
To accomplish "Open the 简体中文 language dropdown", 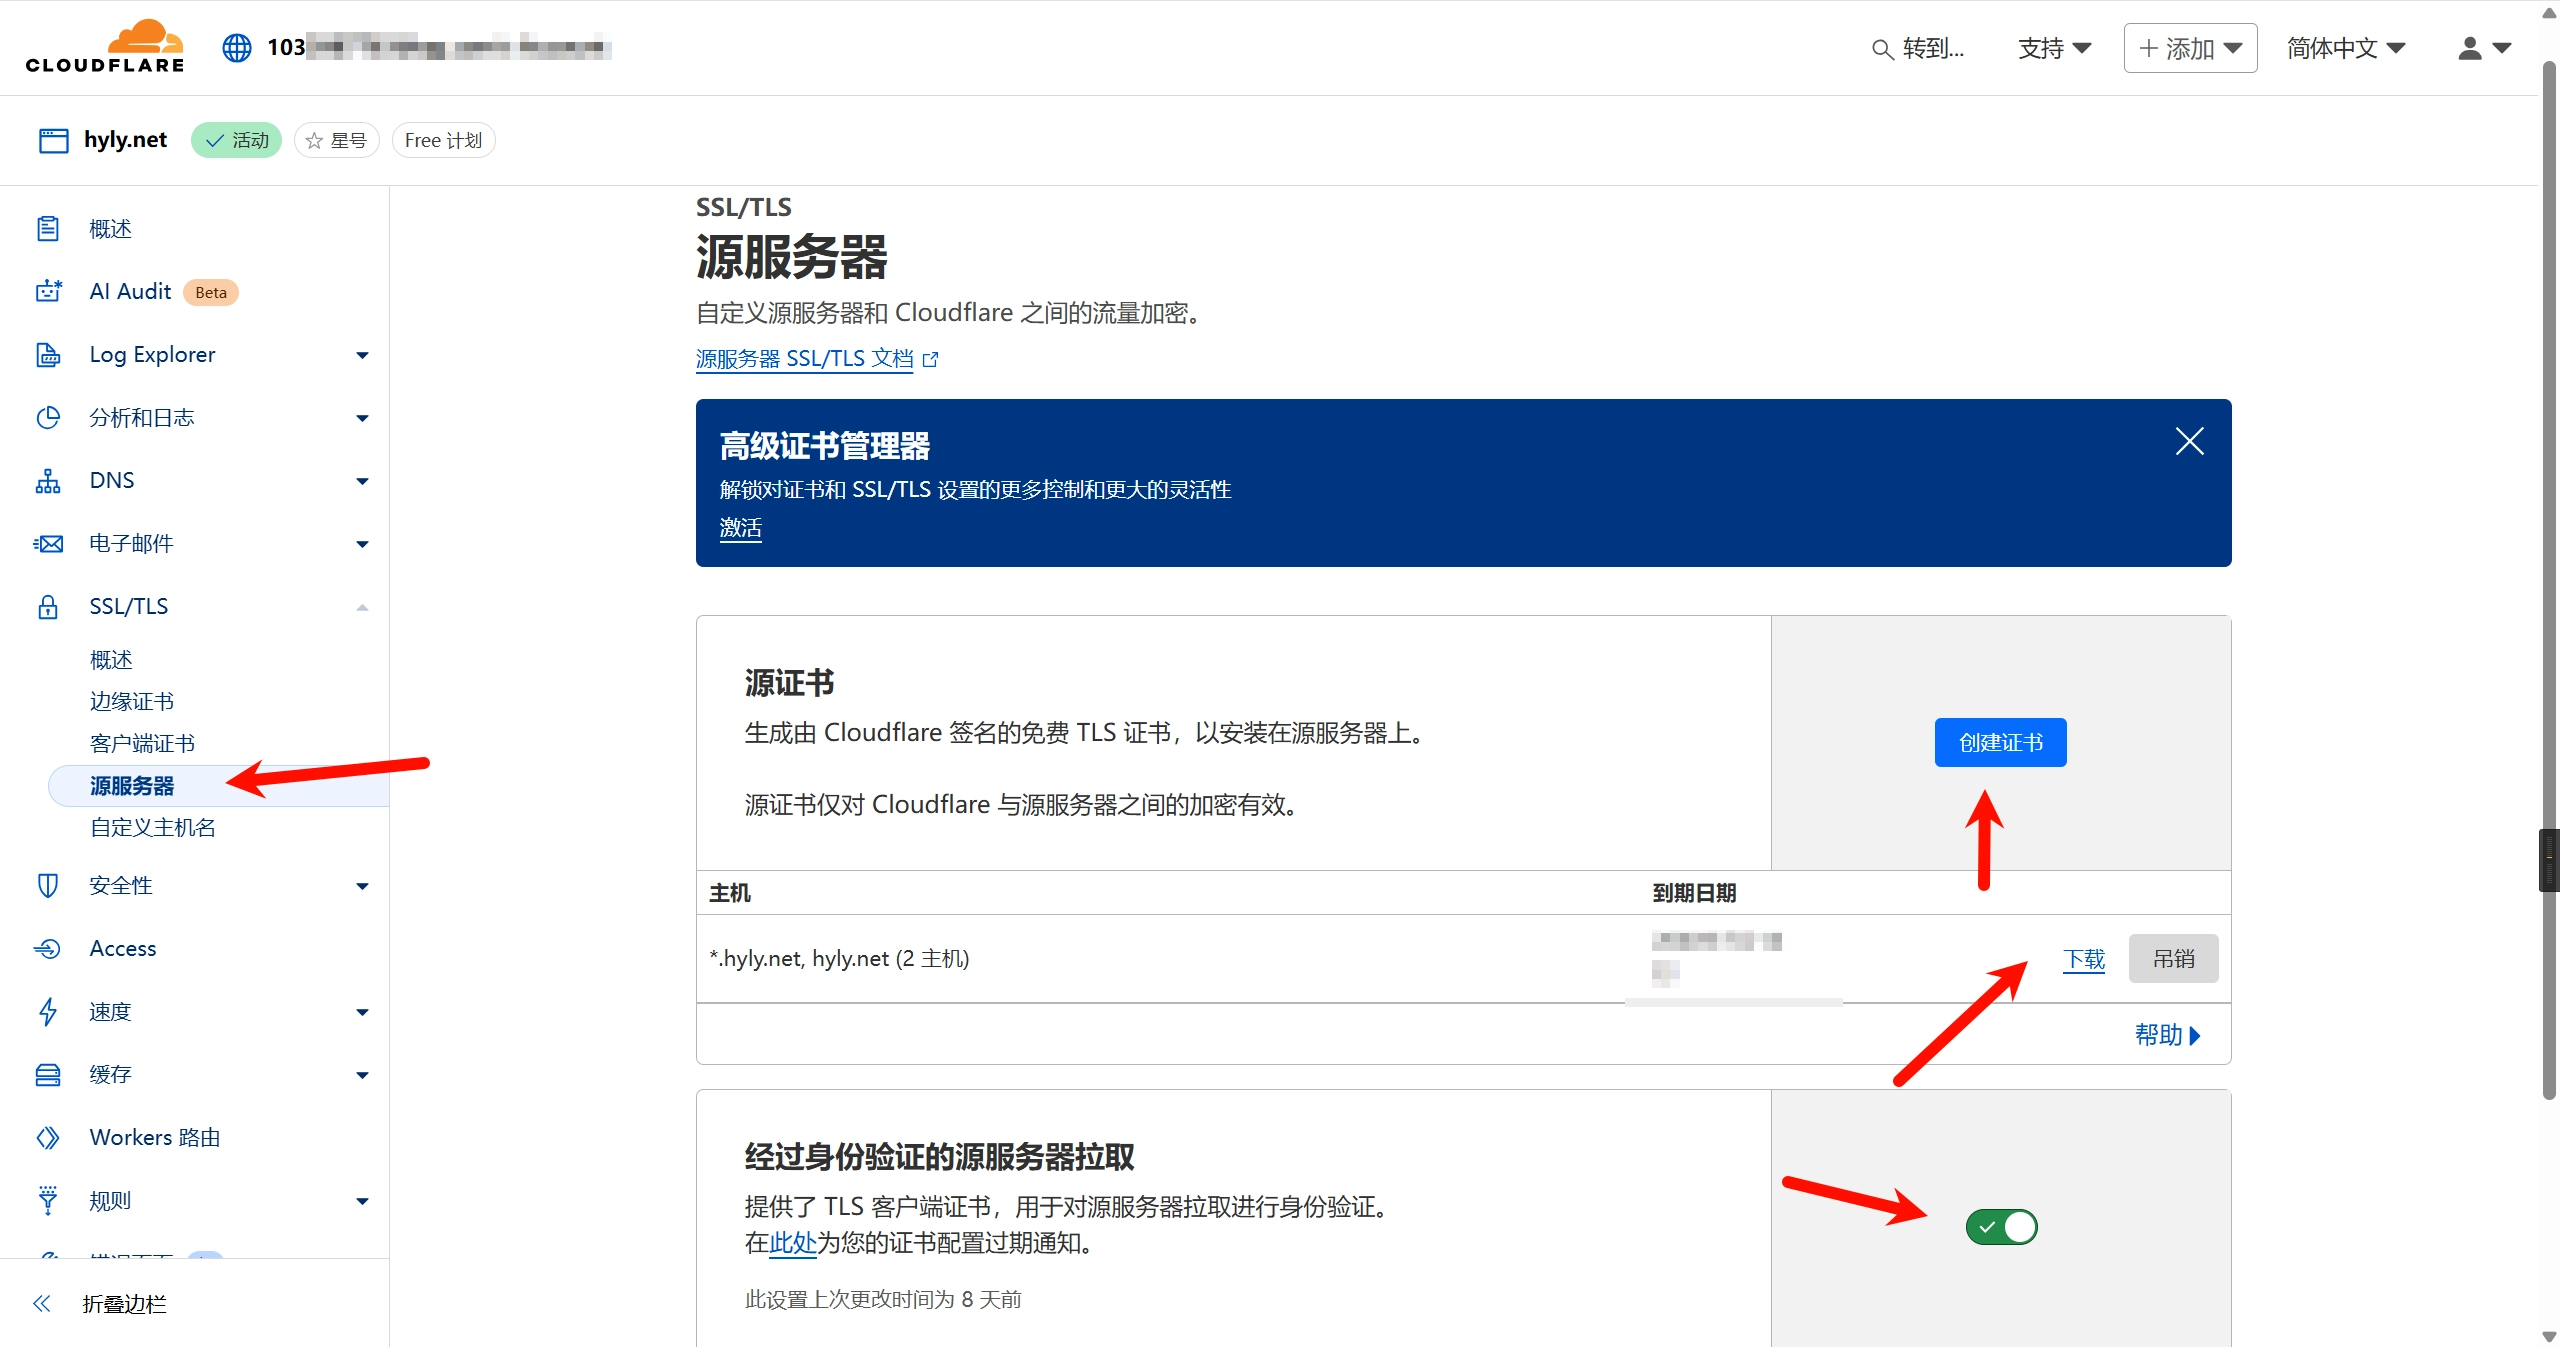I will point(2346,48).
